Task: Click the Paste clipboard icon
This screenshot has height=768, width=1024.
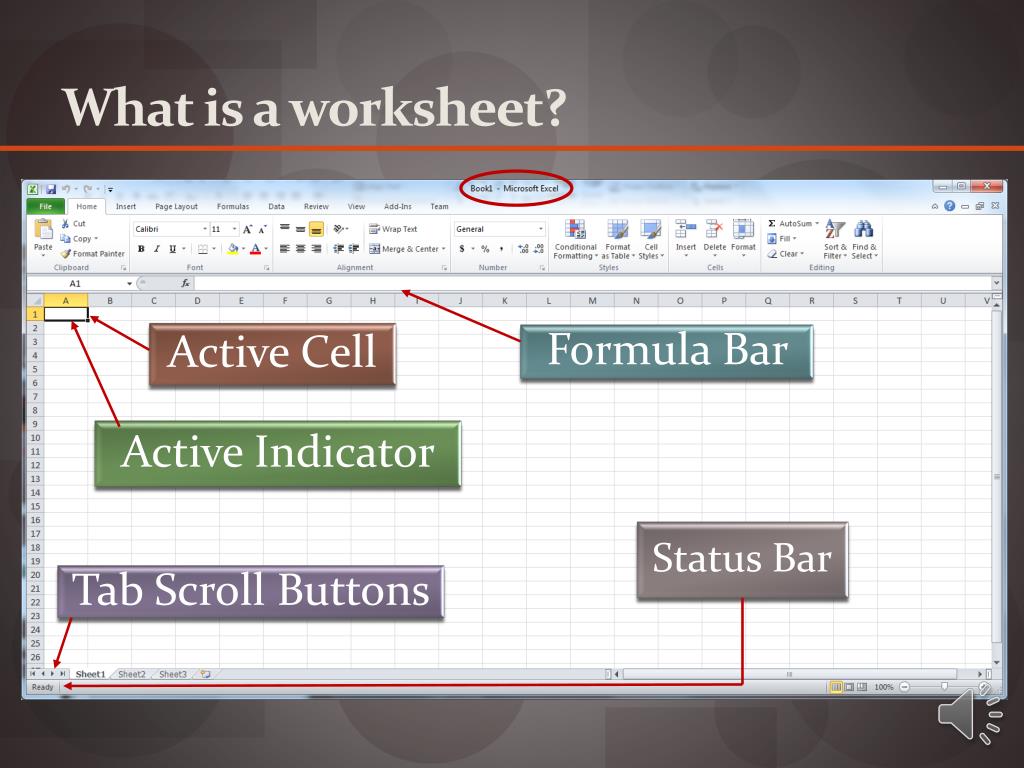Action: click(43, 230)
